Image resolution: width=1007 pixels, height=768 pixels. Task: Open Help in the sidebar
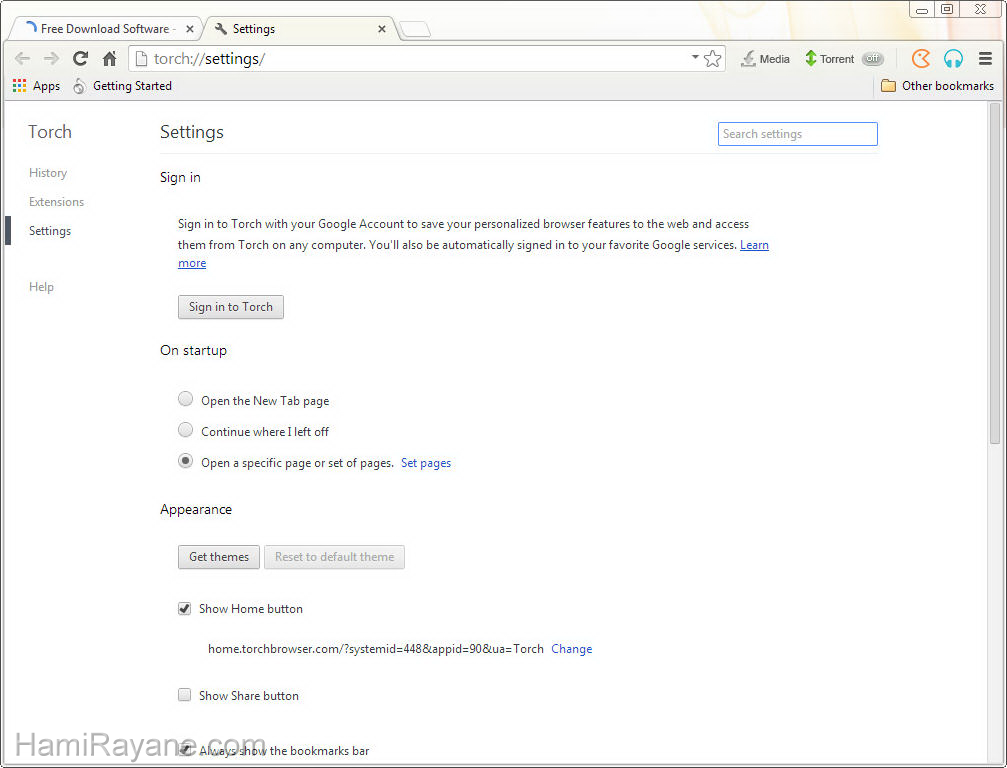(x=41, y=286)
